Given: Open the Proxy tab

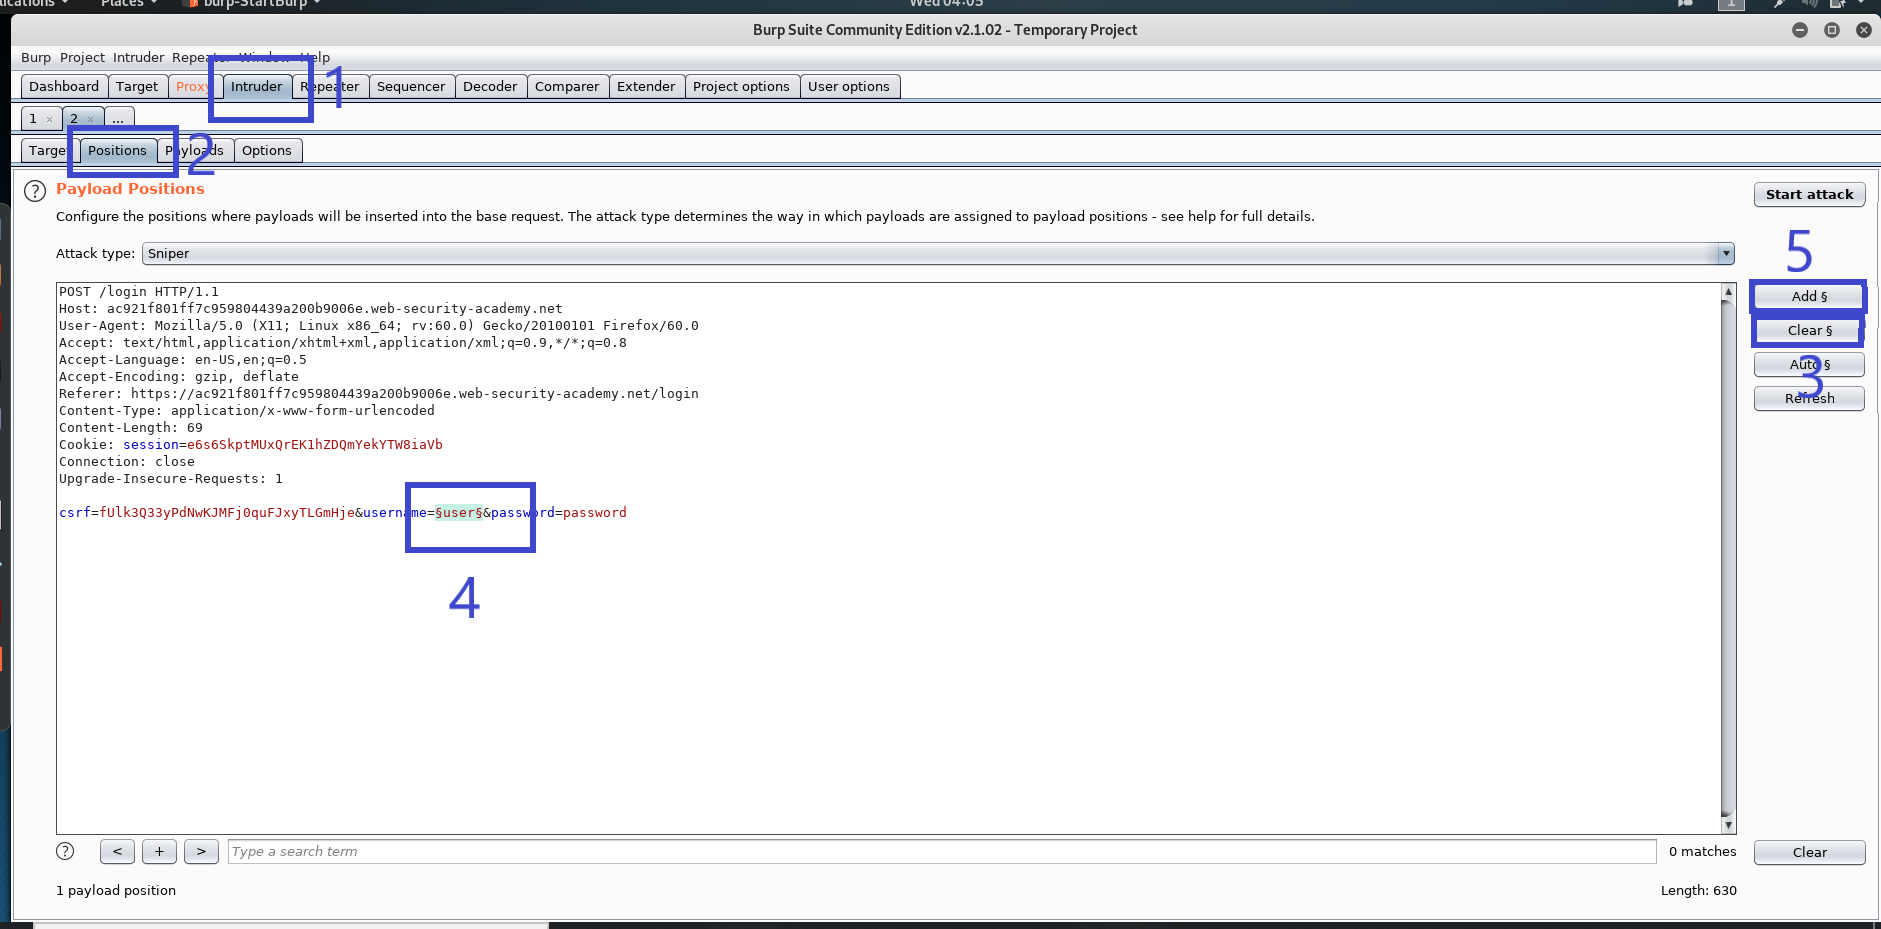Looking at the screenshot, I should (191, 87).
